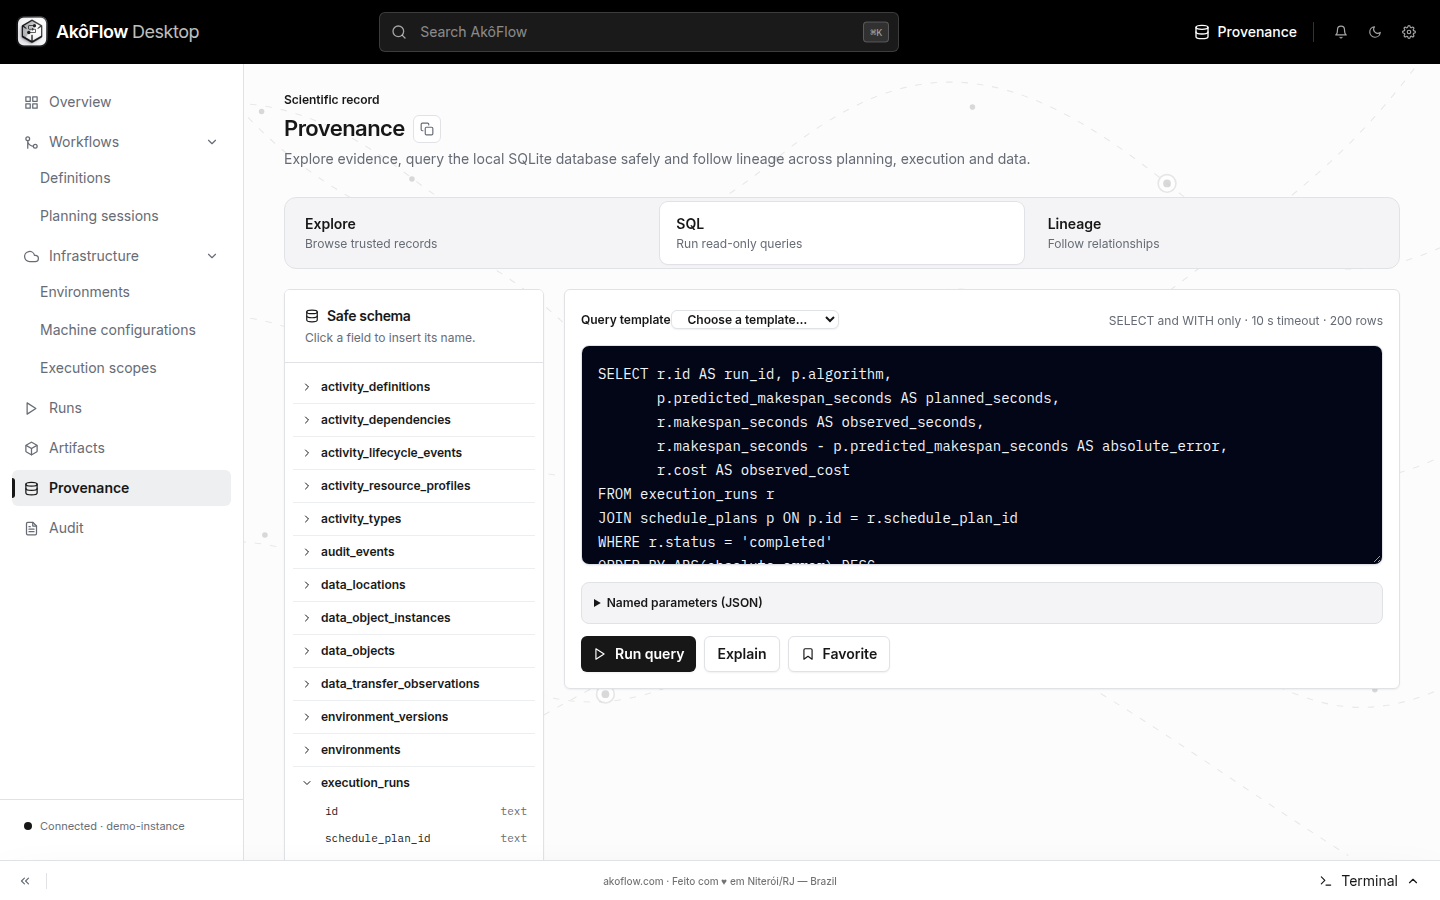Expand Named parameters (JSON) section
This screenshot has height=900, width=1440.
click(982, 603)
